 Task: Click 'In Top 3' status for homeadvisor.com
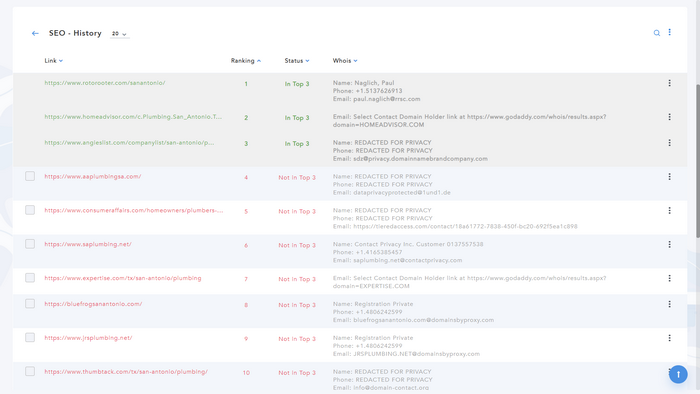tap(297, 118)
